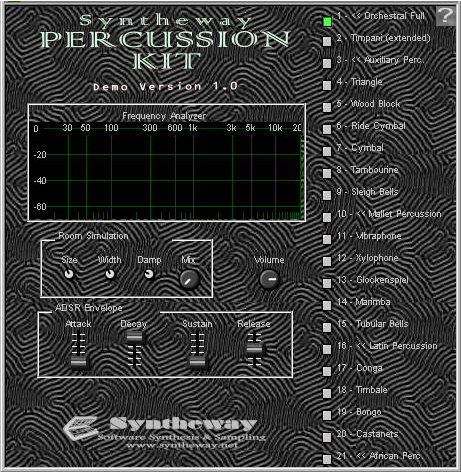
Task: Activate preset 21 African Perc.
Action: [x=327, y=459]
